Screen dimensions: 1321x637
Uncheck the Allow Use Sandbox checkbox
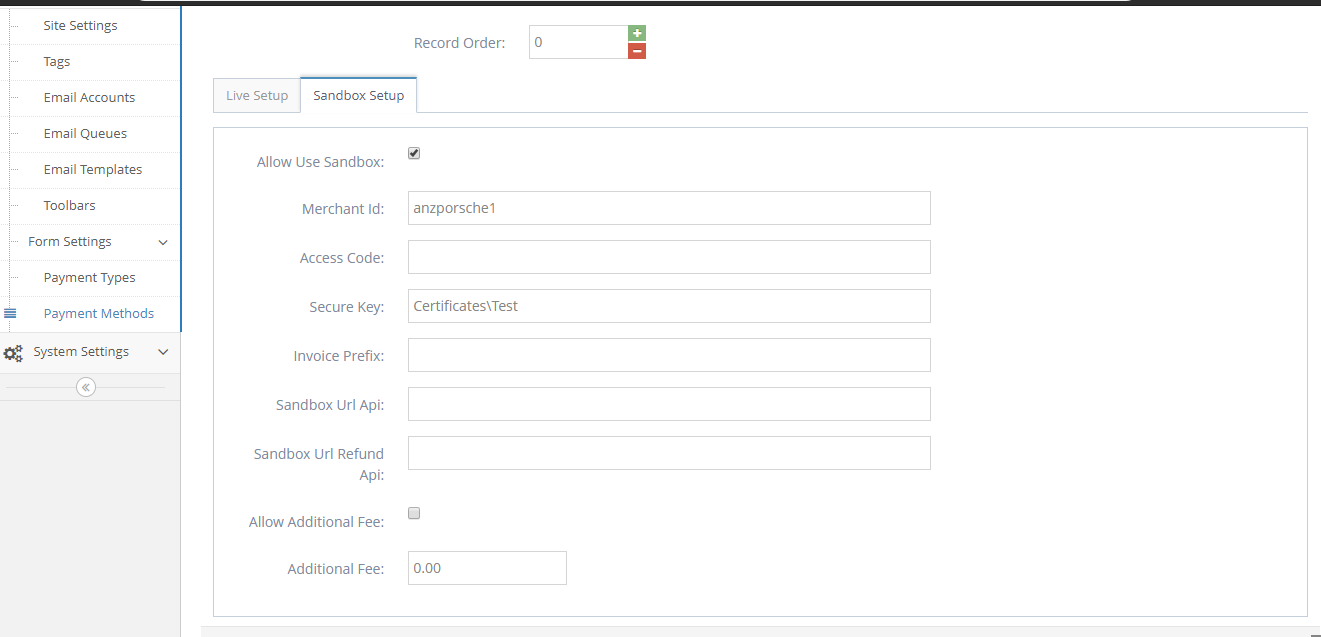point(414,153)
